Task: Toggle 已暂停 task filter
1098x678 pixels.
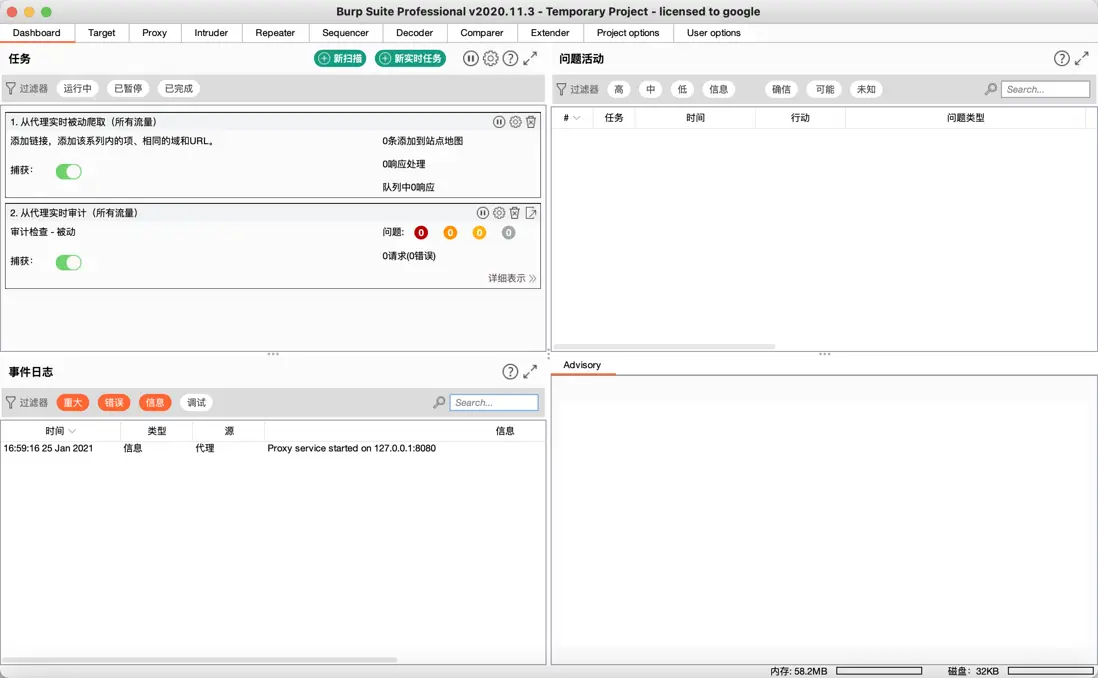Action: (x=128, y=88)
